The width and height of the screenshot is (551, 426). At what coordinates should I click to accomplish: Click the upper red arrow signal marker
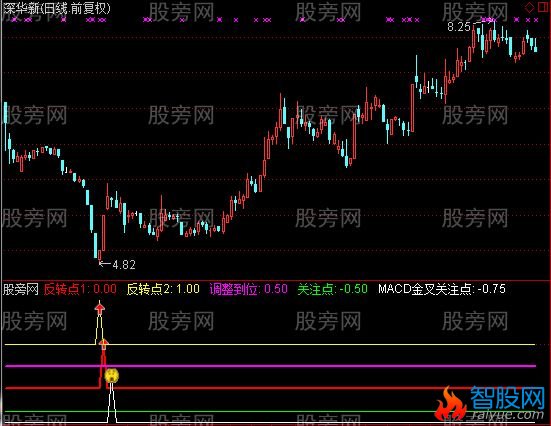tap(100, 308)
